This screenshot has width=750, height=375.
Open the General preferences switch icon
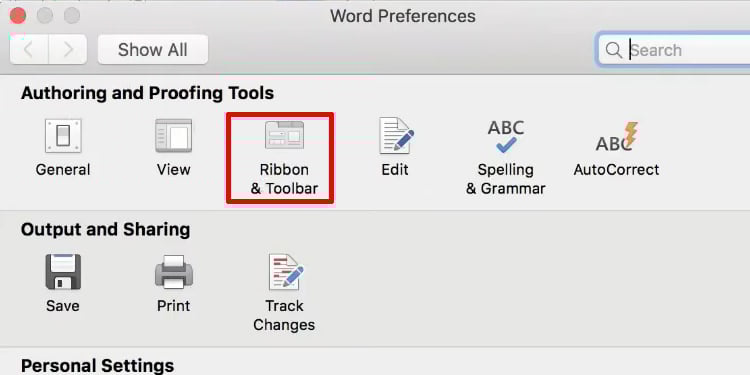pyautogui.click(x=63, y=136)
